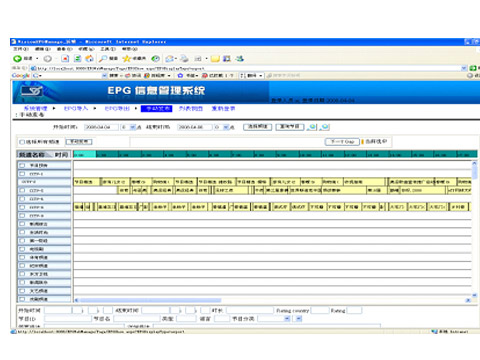Screen dimensions: 480x360
Task: Click the 查询节目 button
Action: tap(290, 127)
